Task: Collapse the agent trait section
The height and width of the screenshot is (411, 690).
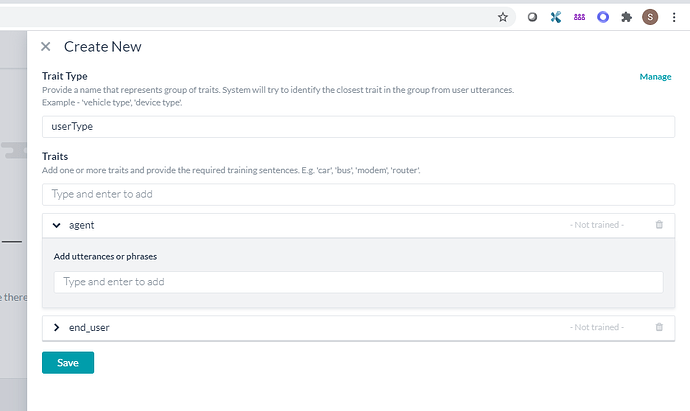Action: (x=57, y=225)
